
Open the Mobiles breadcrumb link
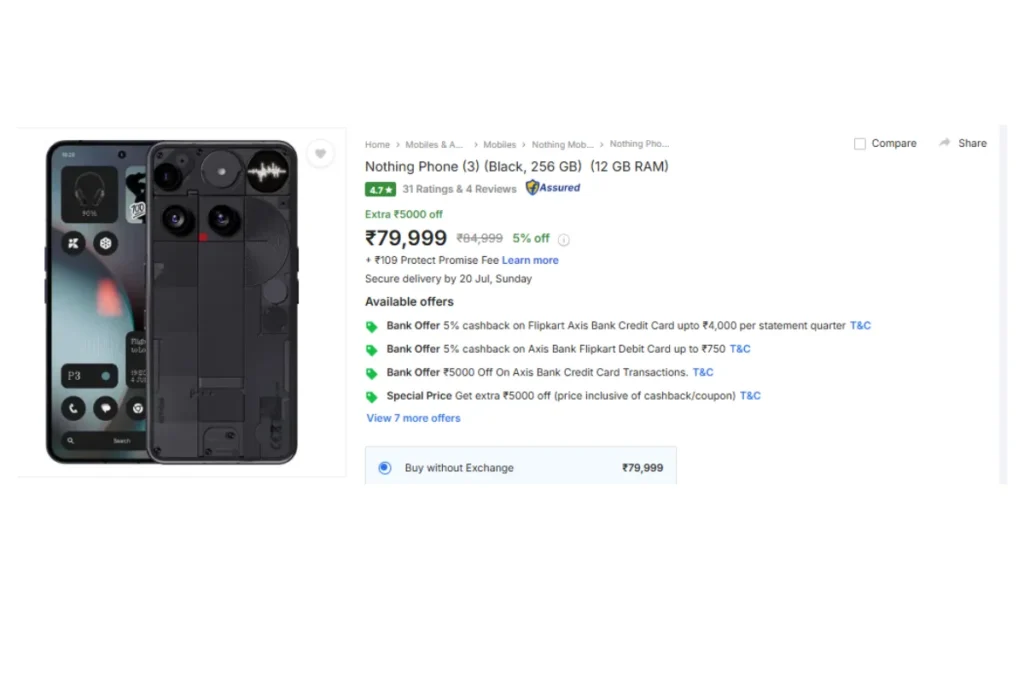pyautogui.click(x=500, y=145)
